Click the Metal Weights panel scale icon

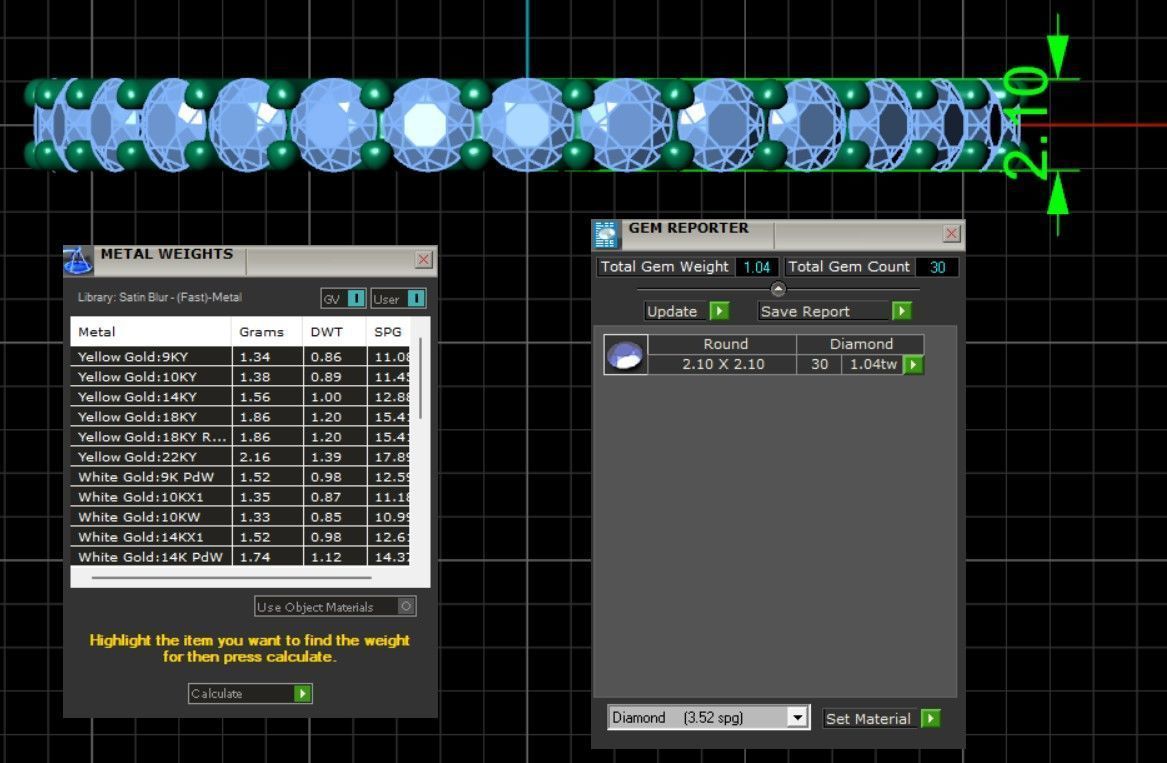[x=77, y=260]
